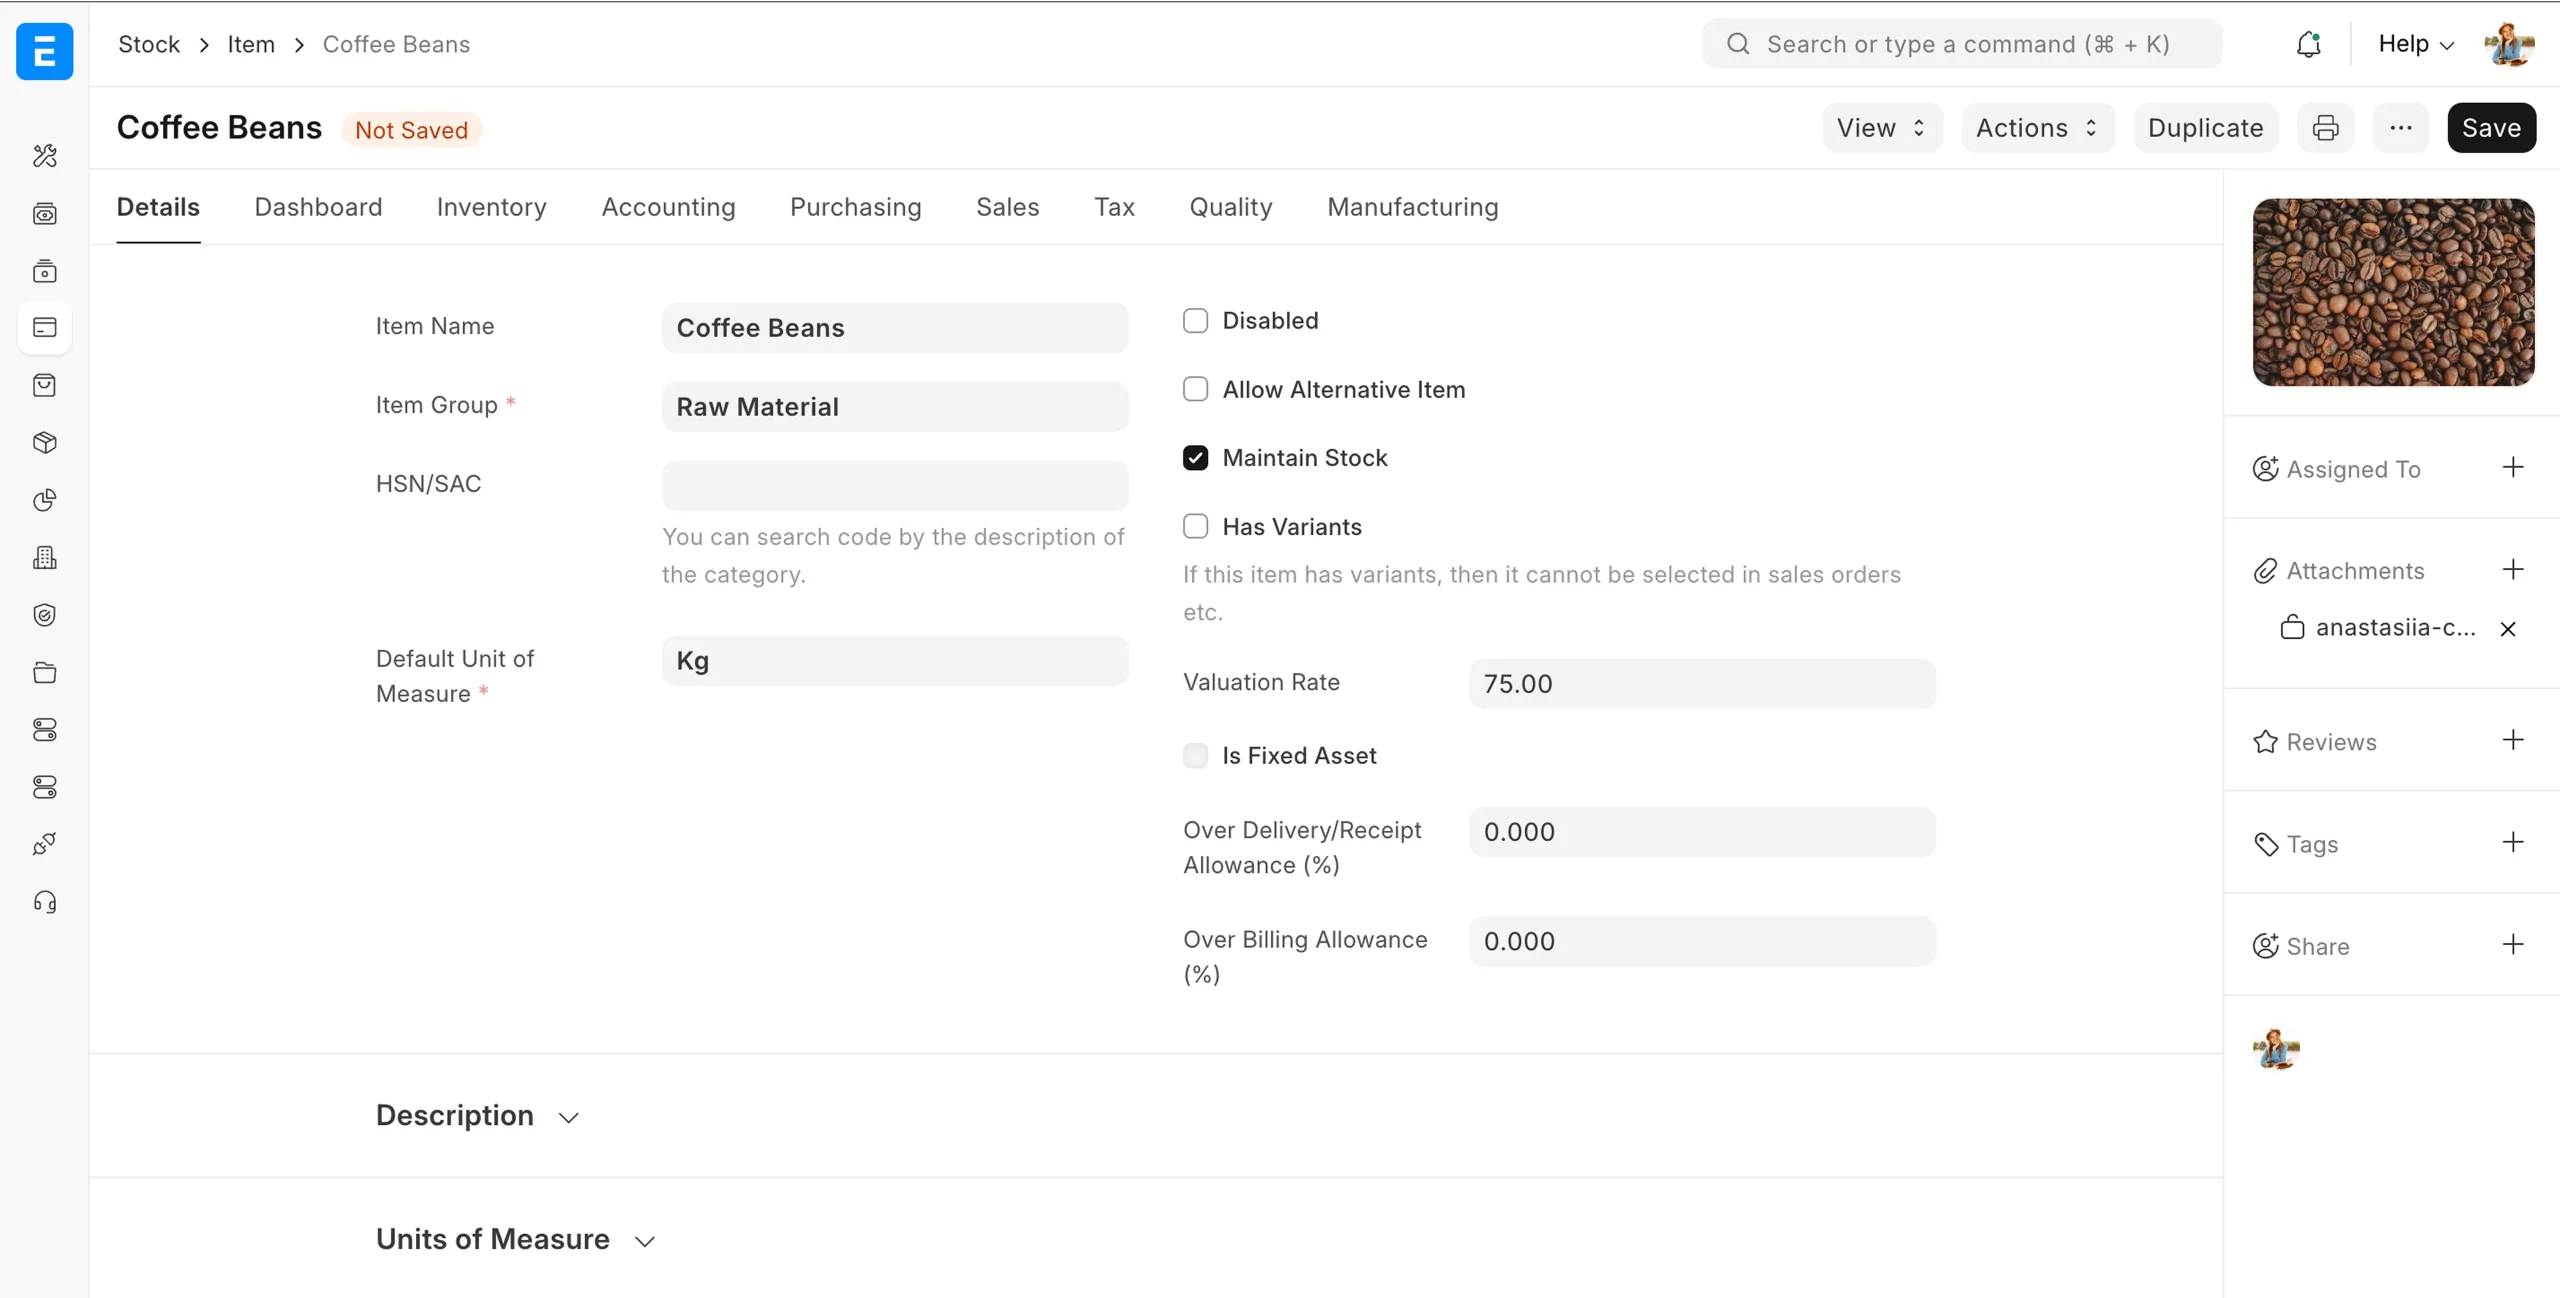Open the shopping bag Selling module icon
Screen dimensions: 2560x1298
tap(44, 385)
